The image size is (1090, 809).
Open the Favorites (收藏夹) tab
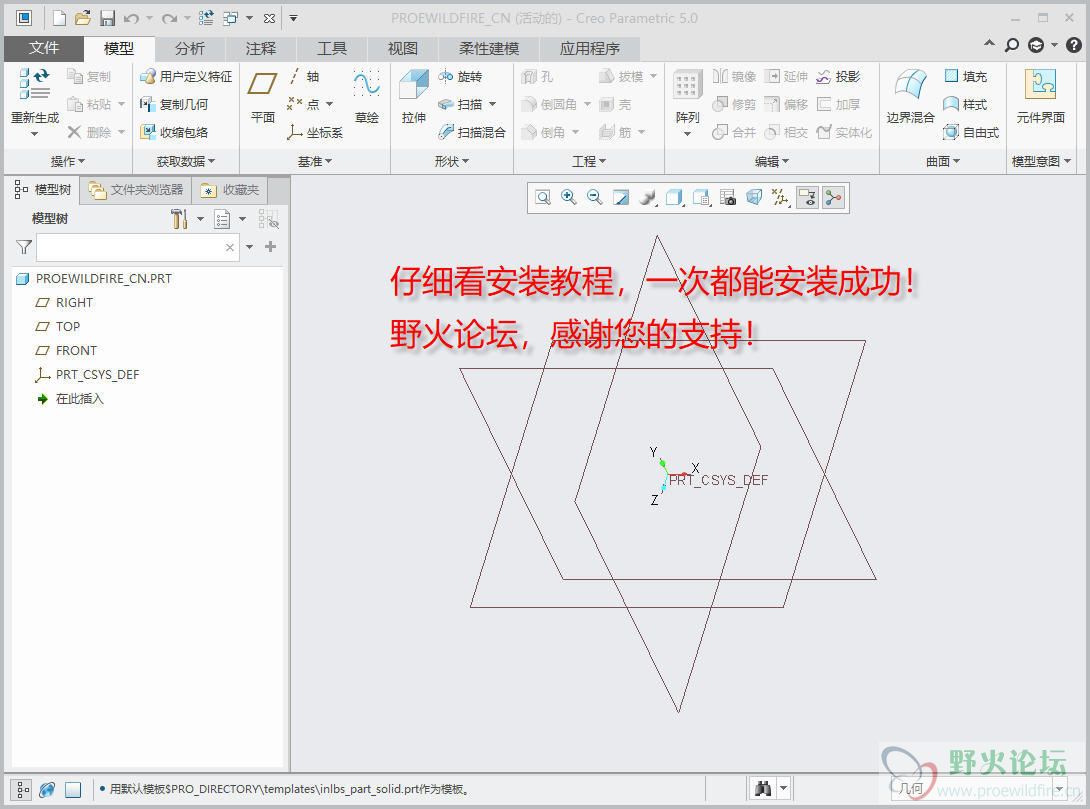[229, 190]
